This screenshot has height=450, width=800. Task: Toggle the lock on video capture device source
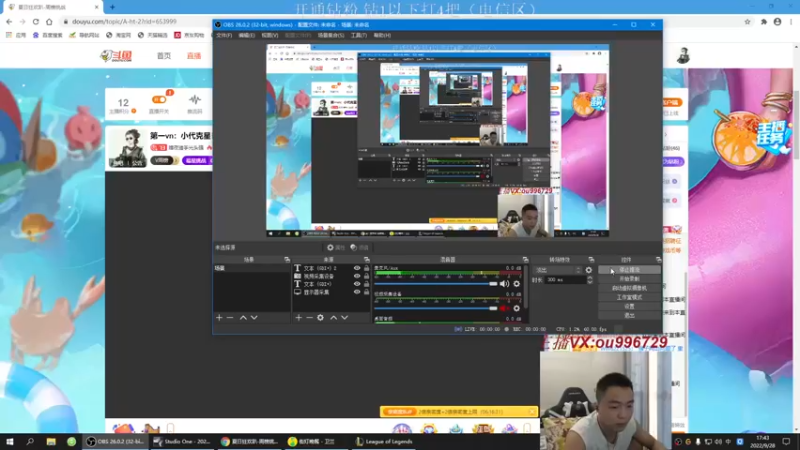[x=366, y=276]
